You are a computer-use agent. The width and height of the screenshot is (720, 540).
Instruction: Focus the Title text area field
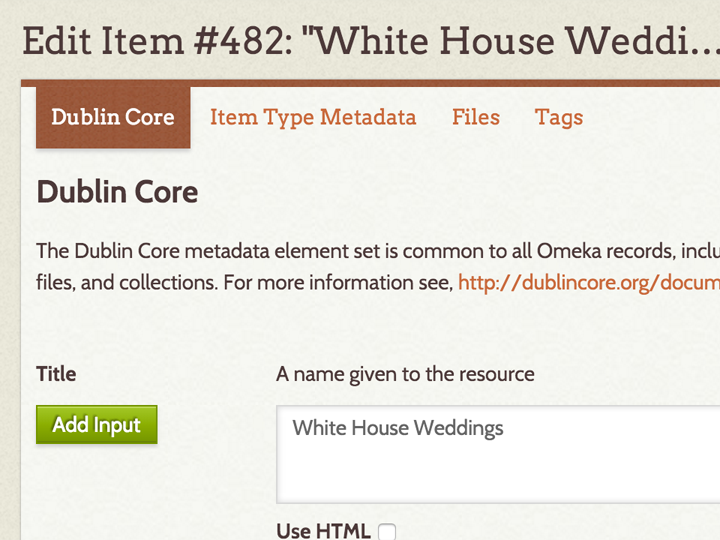pyautogui.click(x=498, y=455)
